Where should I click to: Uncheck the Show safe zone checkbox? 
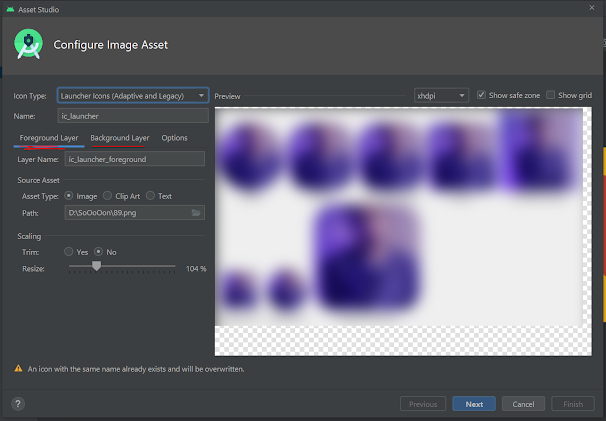pos(482,95)
